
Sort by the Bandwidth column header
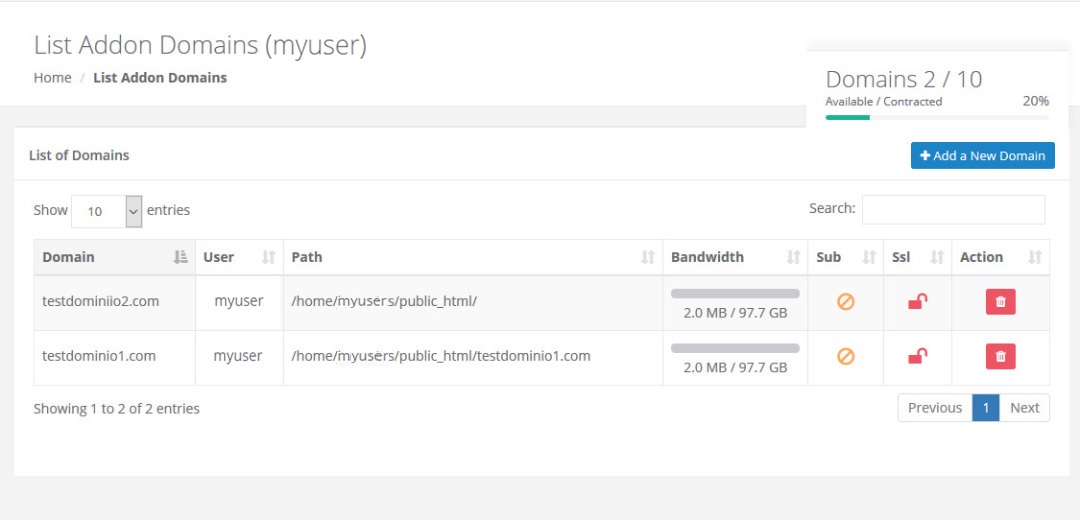pos(735,257)
